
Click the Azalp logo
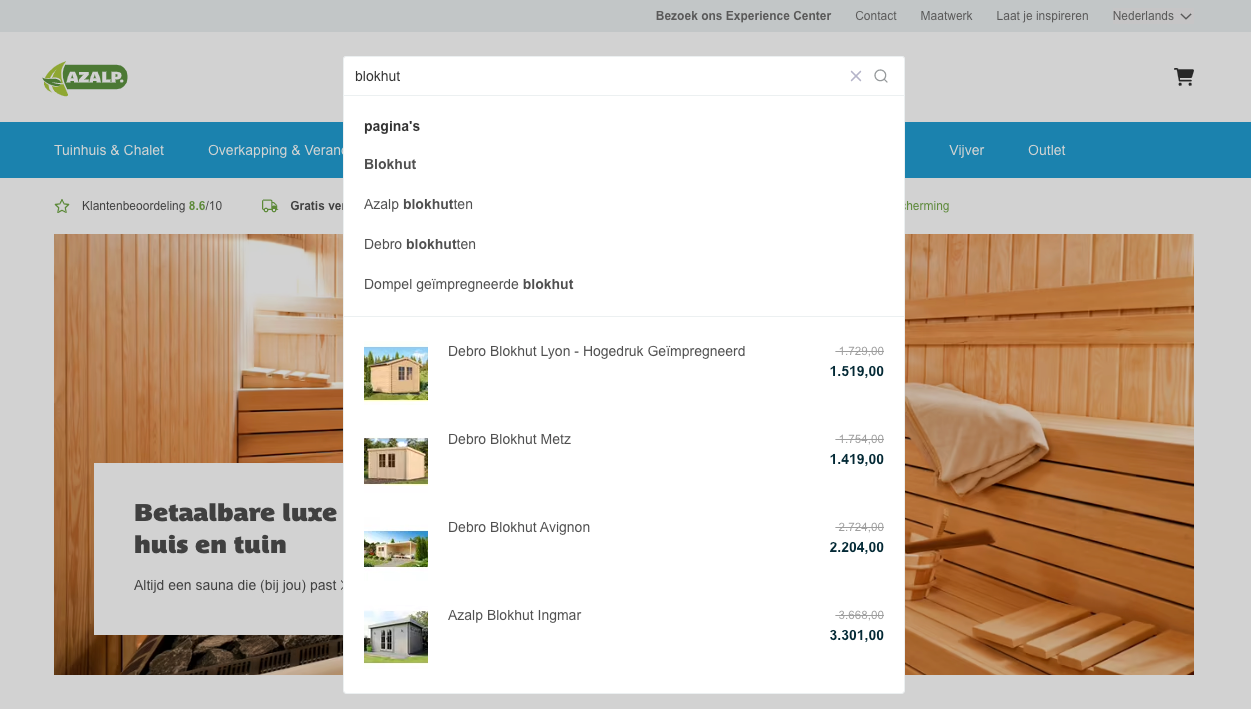85,77
